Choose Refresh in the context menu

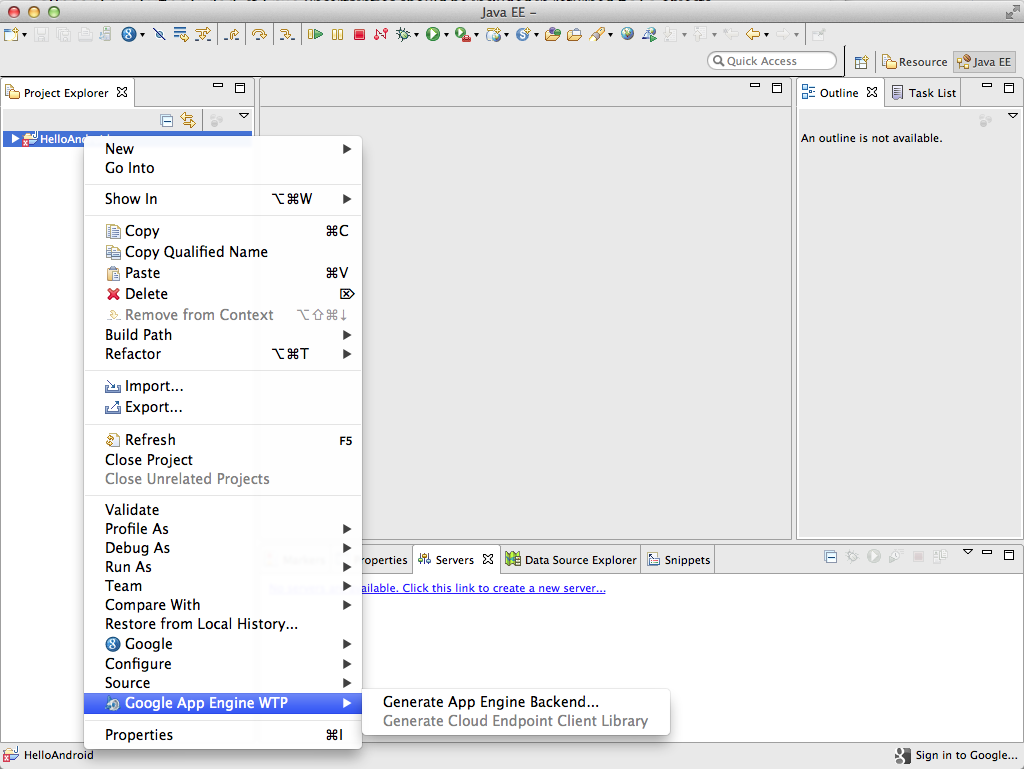pos(223,440)
